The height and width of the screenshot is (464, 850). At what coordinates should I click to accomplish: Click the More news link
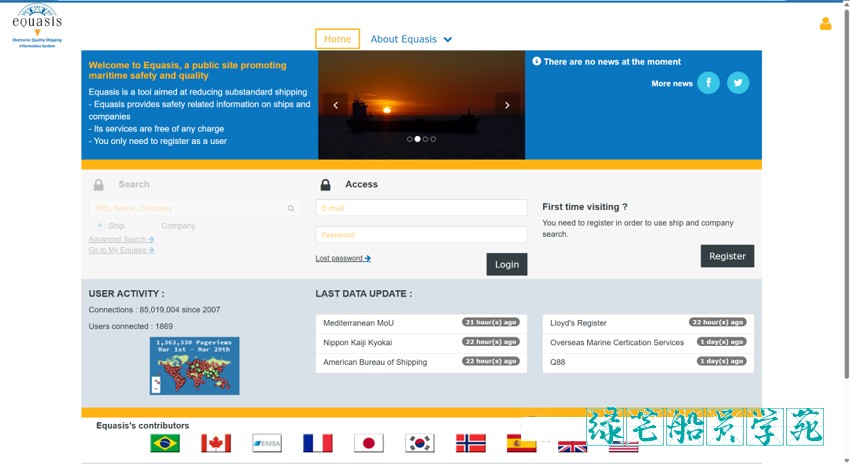[x=672, y=83]
